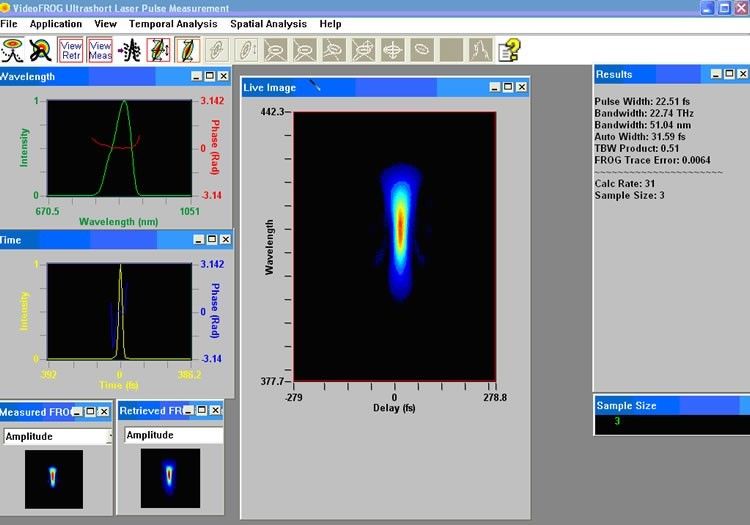Close the Retrieved FROG window
This screenshot has height=525, width=750.
tap(215, 410)
